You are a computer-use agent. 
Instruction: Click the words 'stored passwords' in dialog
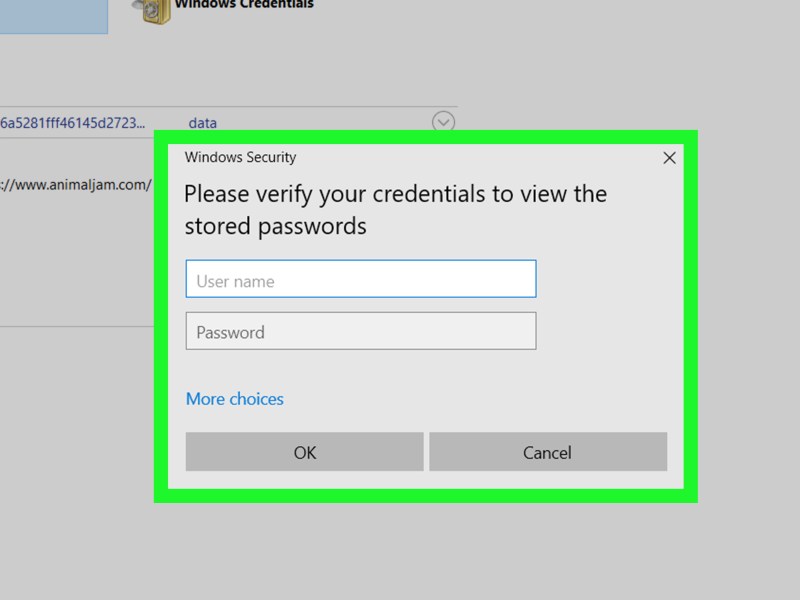[x=276, y=226]
